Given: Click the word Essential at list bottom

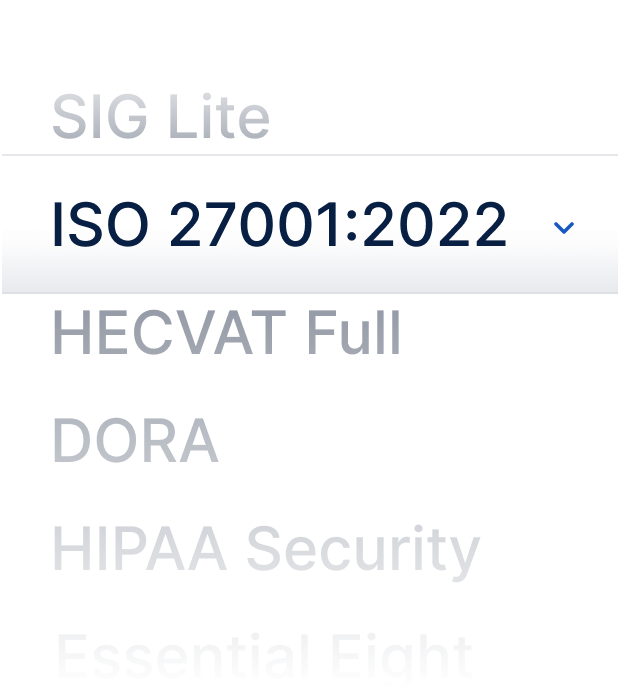Looking at the screenshot, I should coord(183,657).
